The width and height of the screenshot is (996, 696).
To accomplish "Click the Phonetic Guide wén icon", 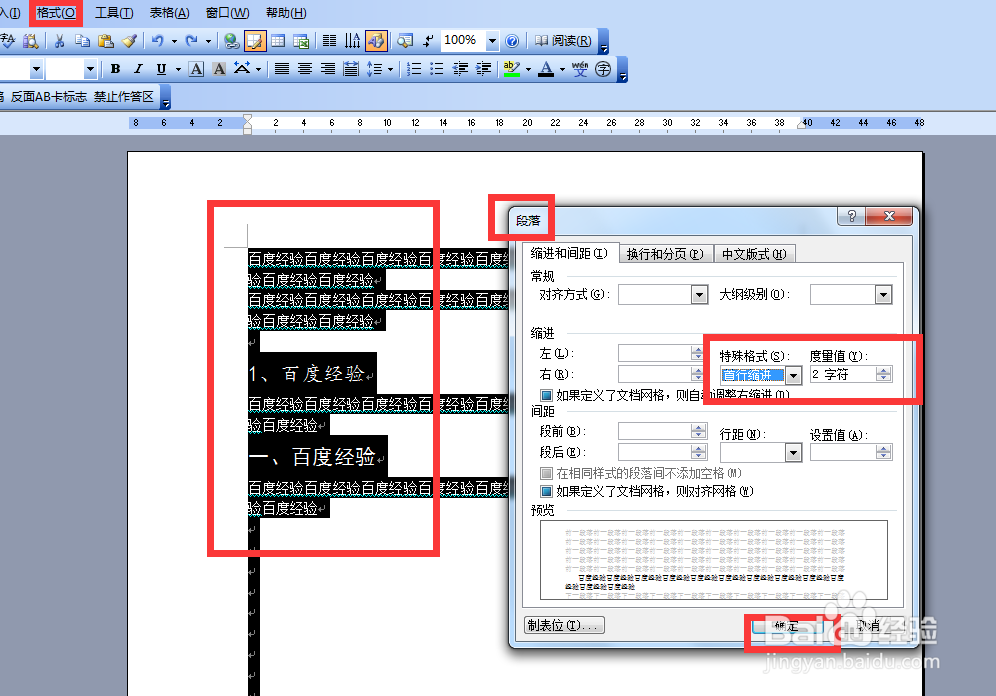I will [x=579, y=69].
